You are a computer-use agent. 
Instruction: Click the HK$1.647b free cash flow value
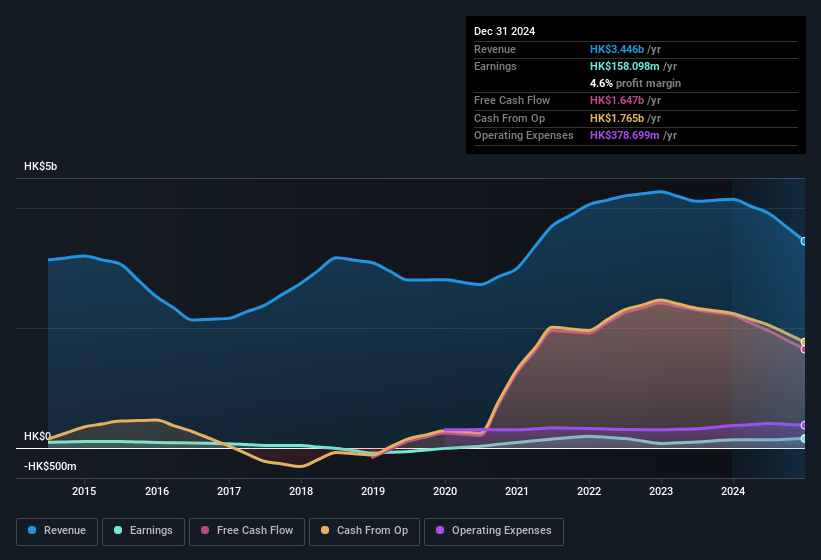617,100
